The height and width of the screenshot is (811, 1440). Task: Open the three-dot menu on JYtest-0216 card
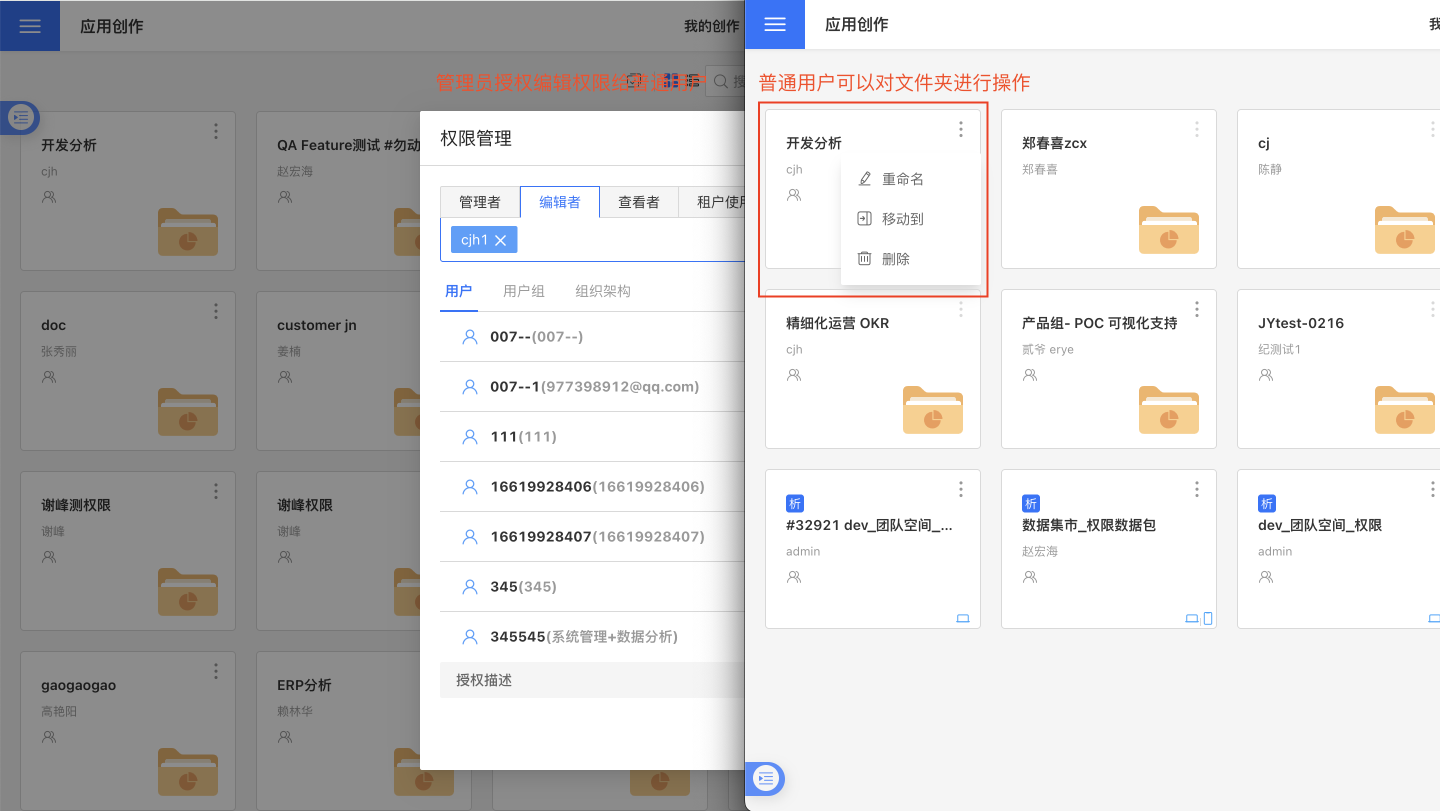coord(1432,309)
